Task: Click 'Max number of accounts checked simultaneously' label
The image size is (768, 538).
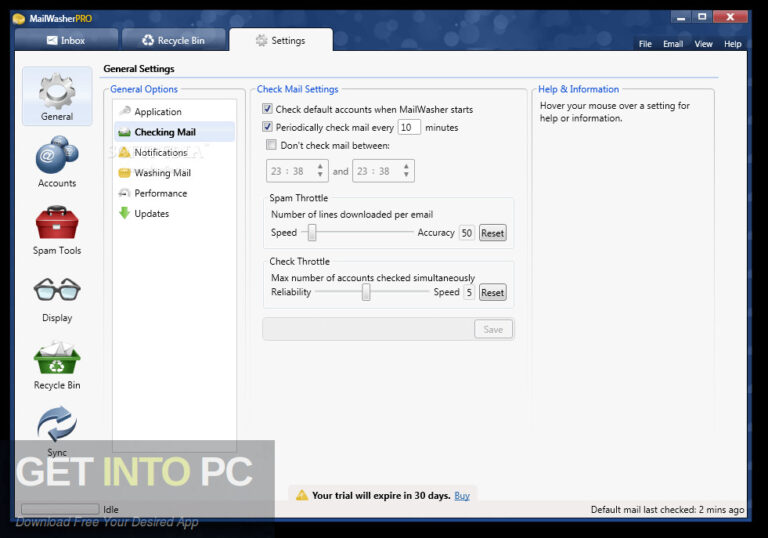Action: point(373,278)
